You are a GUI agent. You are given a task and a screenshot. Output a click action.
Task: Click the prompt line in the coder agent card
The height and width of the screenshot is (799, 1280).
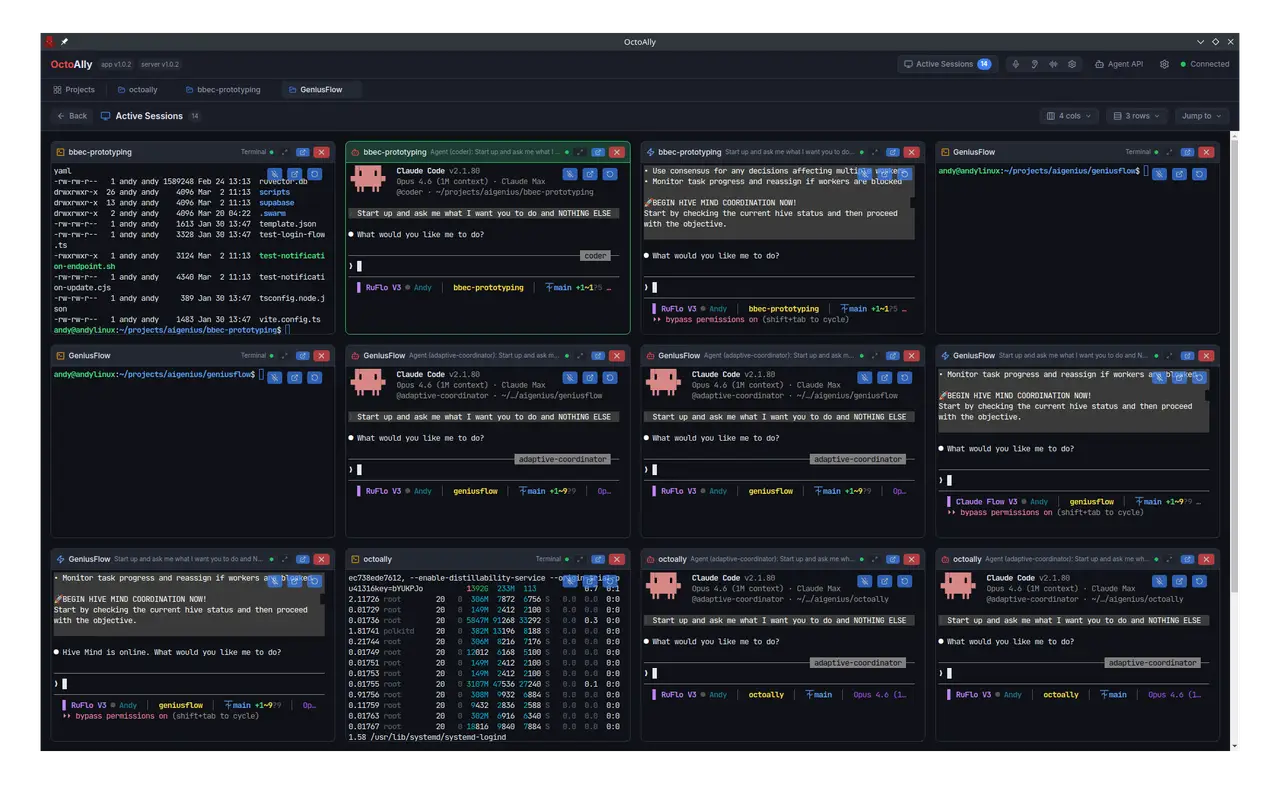point(486,266)
